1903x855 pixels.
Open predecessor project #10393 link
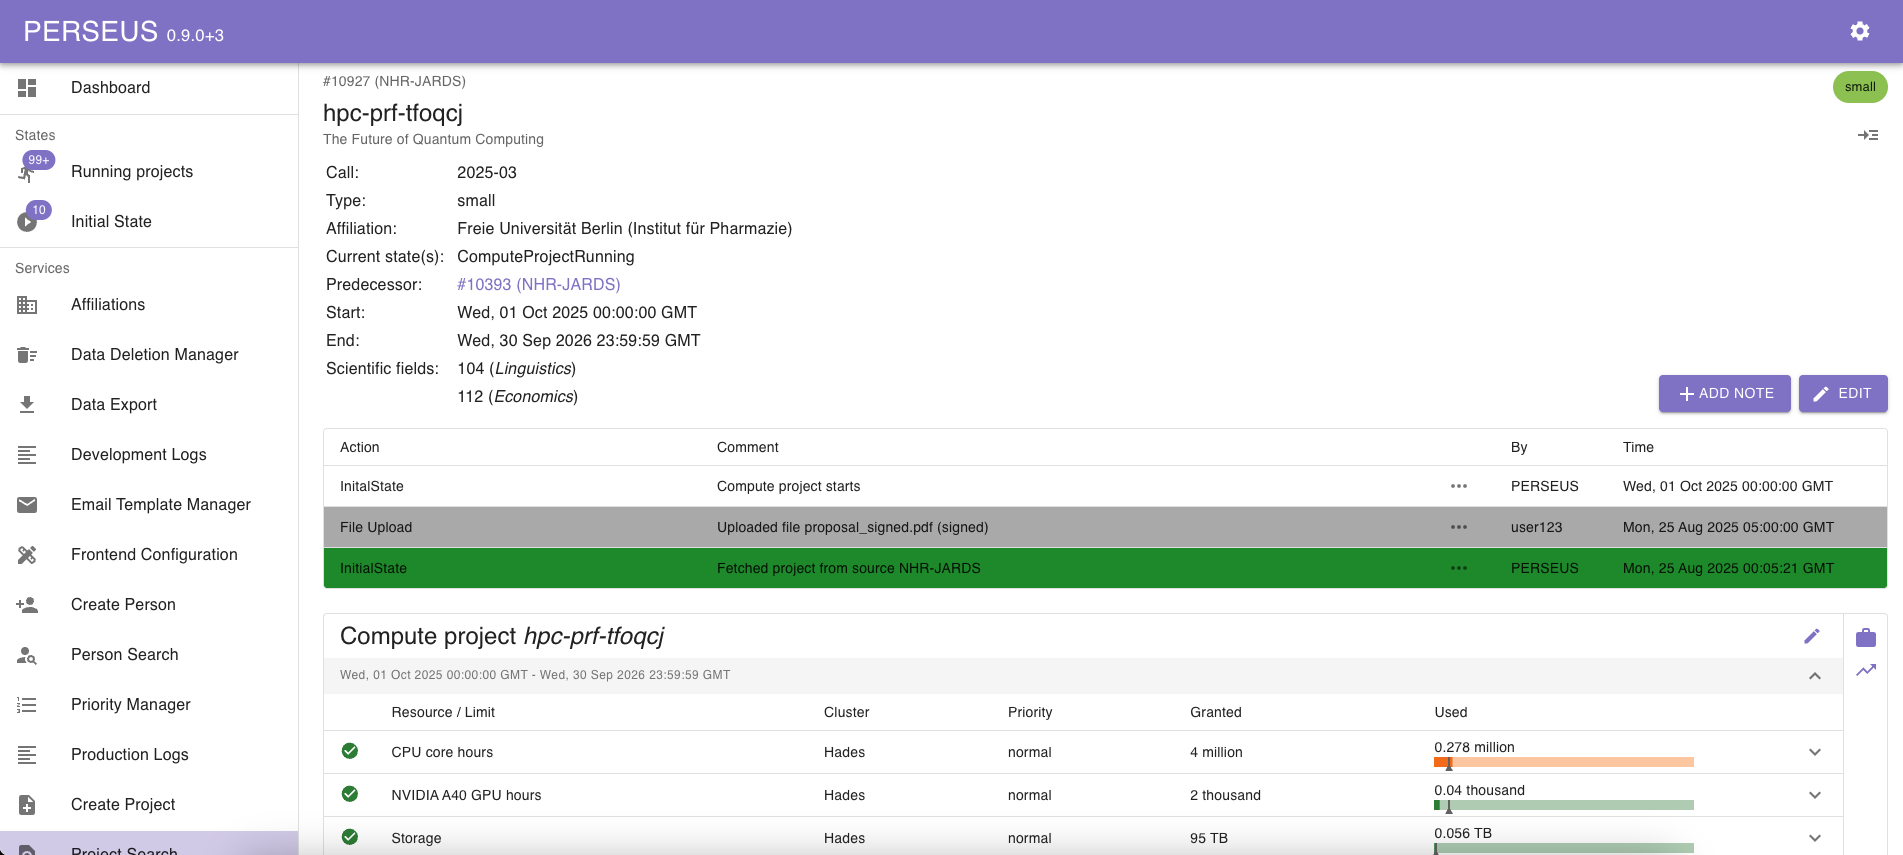(538, 284)
